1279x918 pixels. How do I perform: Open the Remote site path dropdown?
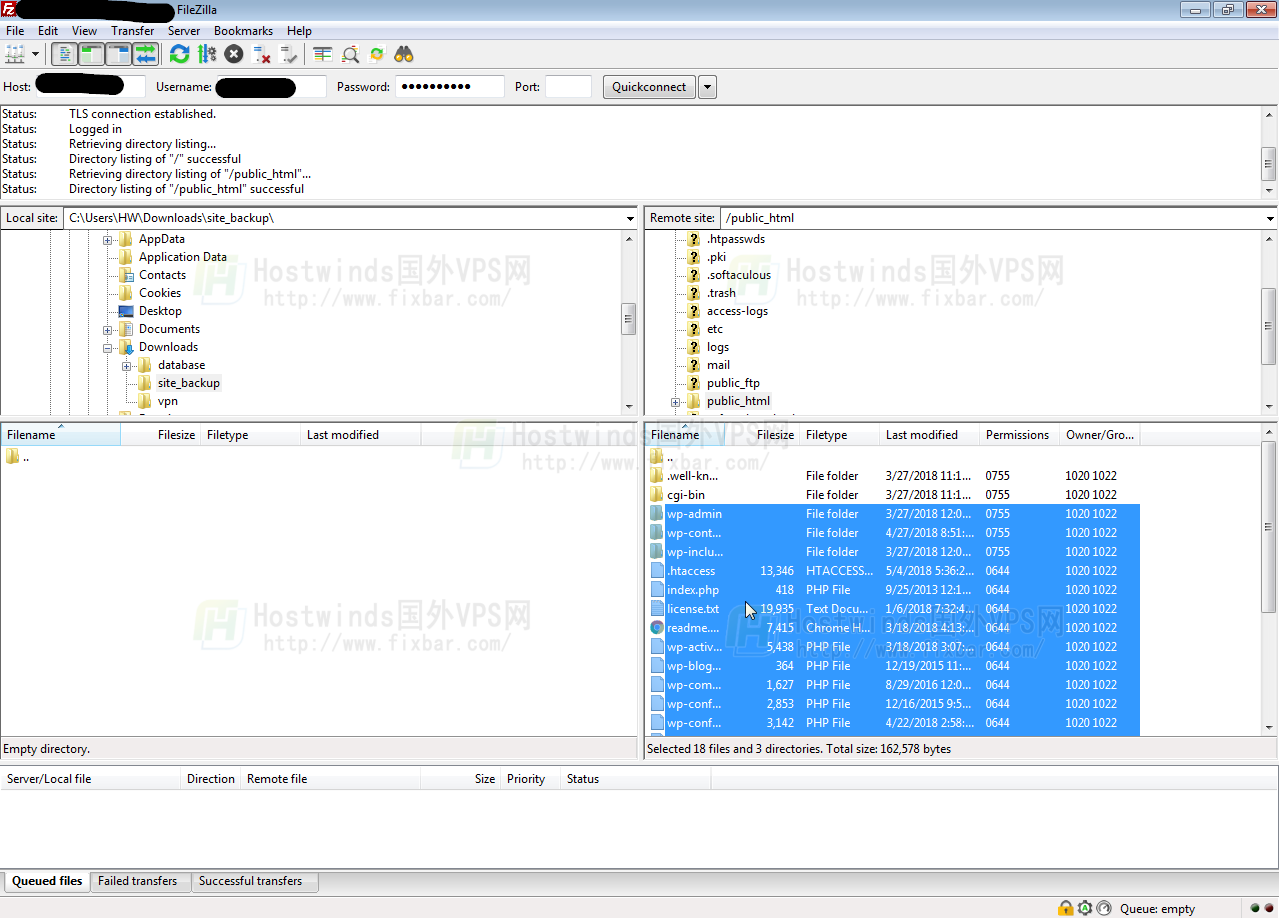(x=1270, y=218)
